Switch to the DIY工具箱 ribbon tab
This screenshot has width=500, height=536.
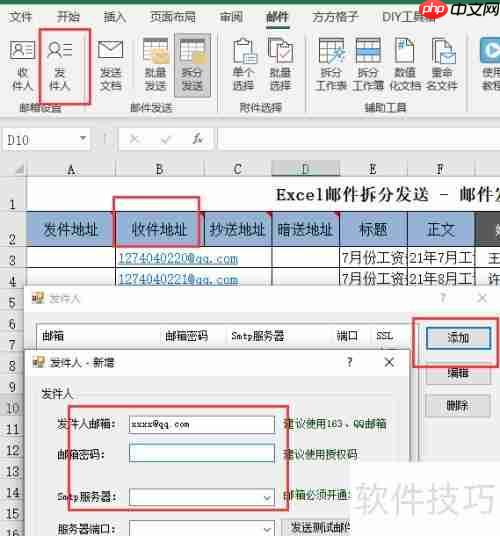pos(407,17)
